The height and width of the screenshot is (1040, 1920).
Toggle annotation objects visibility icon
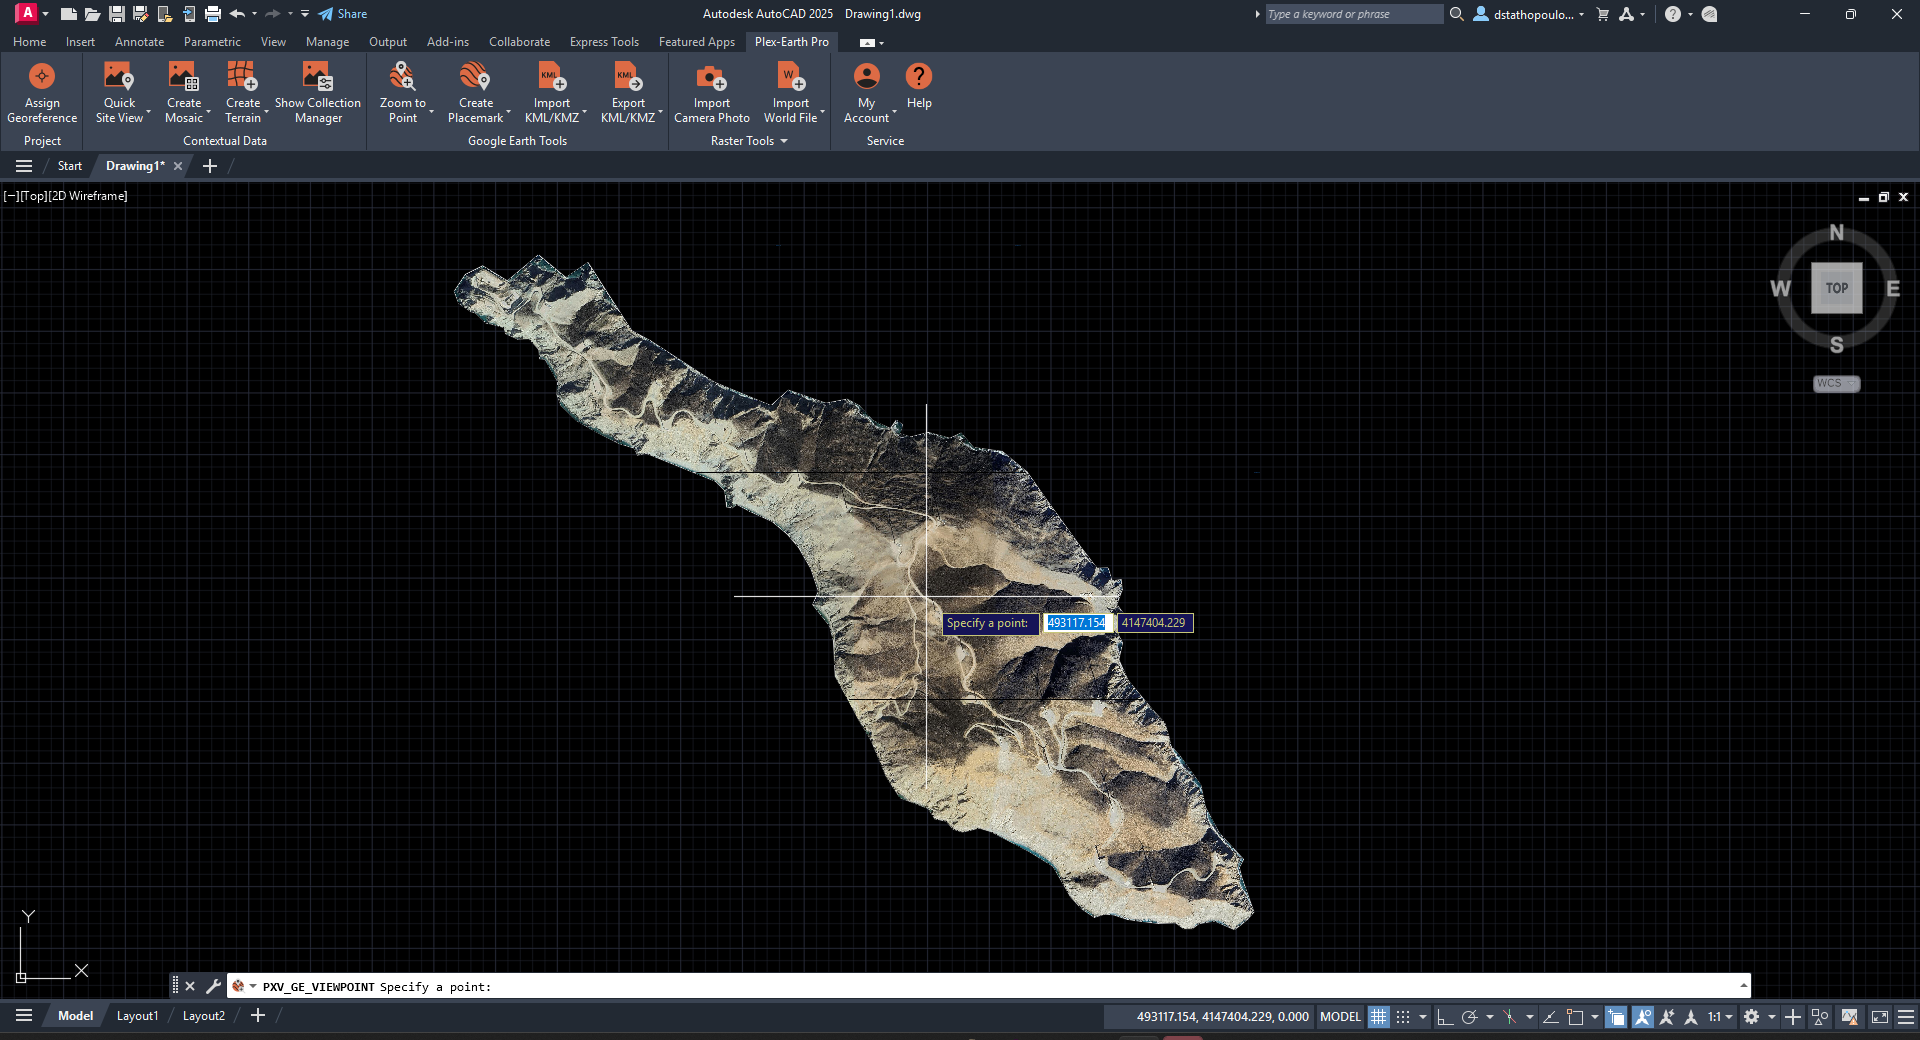click(x=1642, y=1017)
